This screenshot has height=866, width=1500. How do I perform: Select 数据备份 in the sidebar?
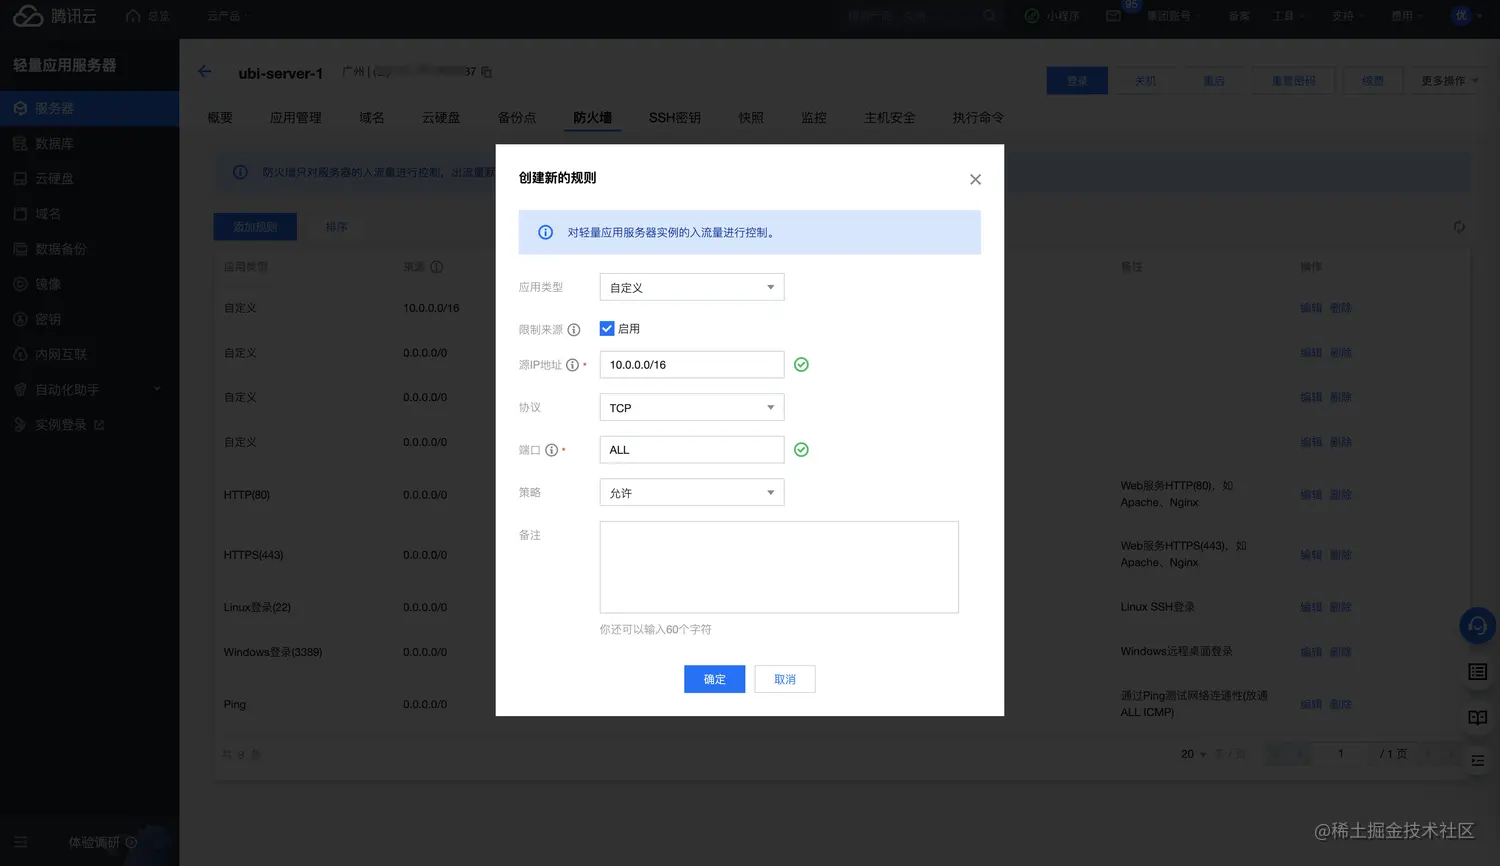click(x=89, y=249)
